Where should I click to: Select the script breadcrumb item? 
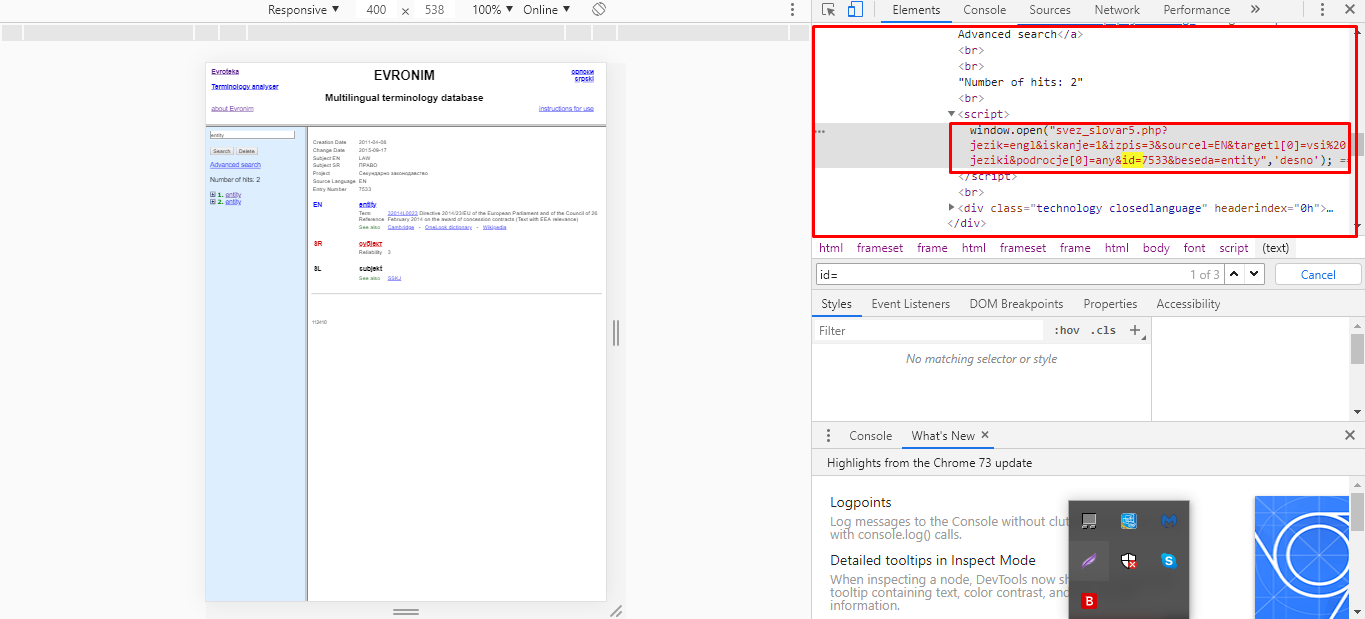click(x=1233, y=248)
